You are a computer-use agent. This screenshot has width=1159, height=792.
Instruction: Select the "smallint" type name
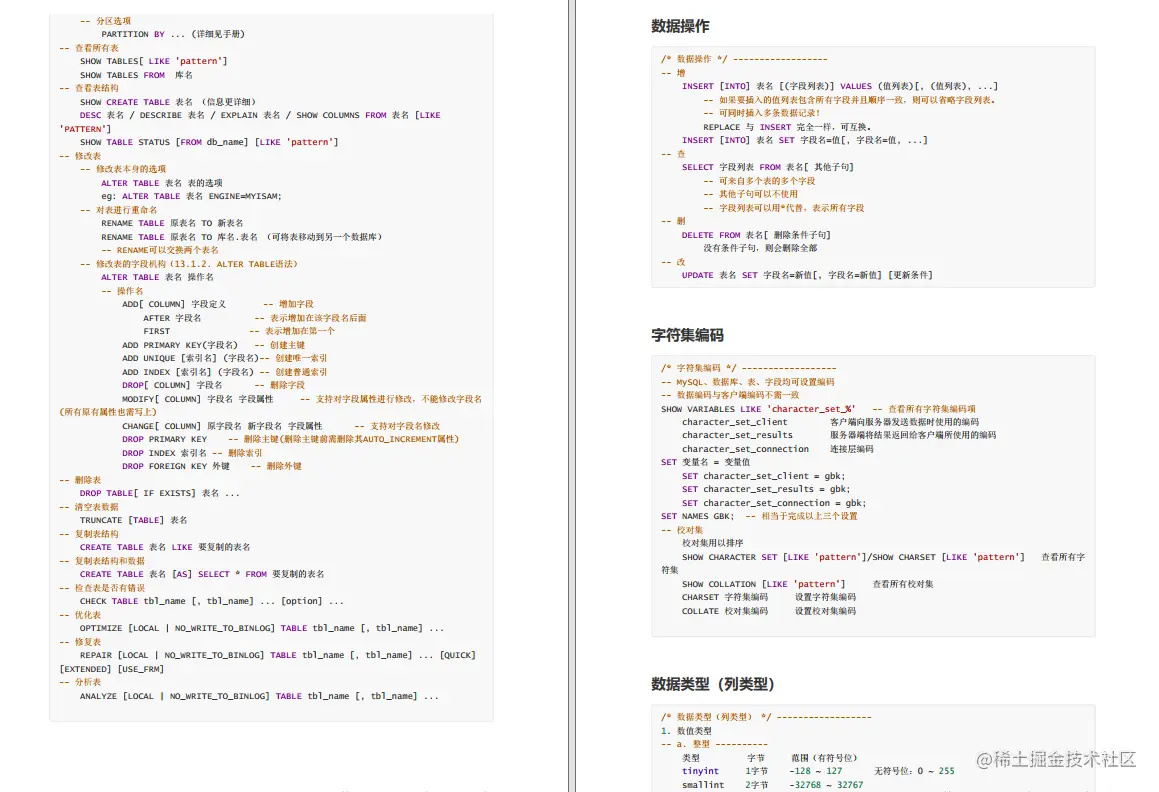[703, 785]
